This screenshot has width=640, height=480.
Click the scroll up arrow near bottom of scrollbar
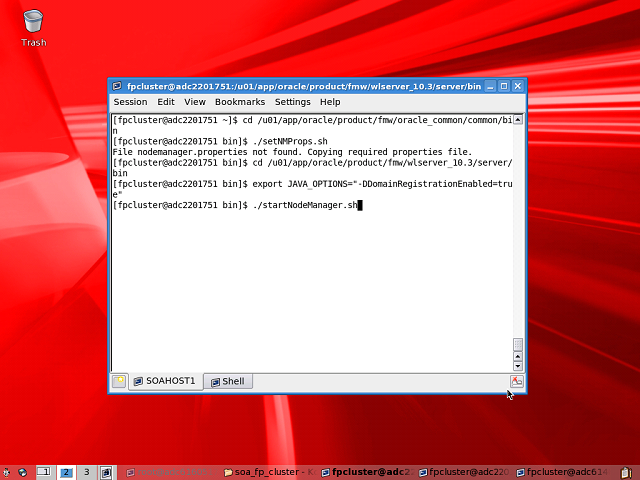click(518, 356)
